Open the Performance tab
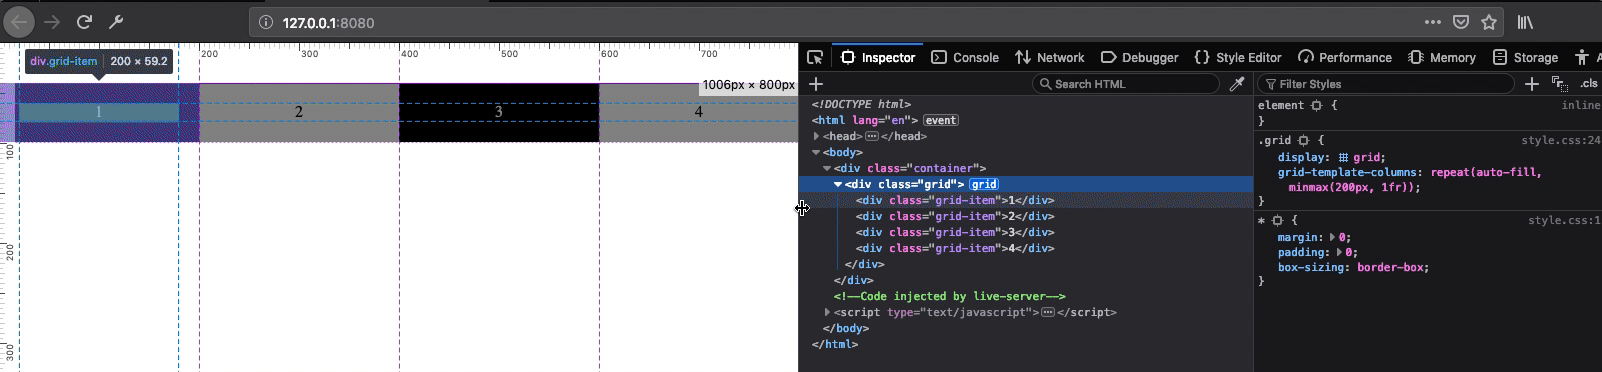 pyautogui.click(x=1345, y=57)
